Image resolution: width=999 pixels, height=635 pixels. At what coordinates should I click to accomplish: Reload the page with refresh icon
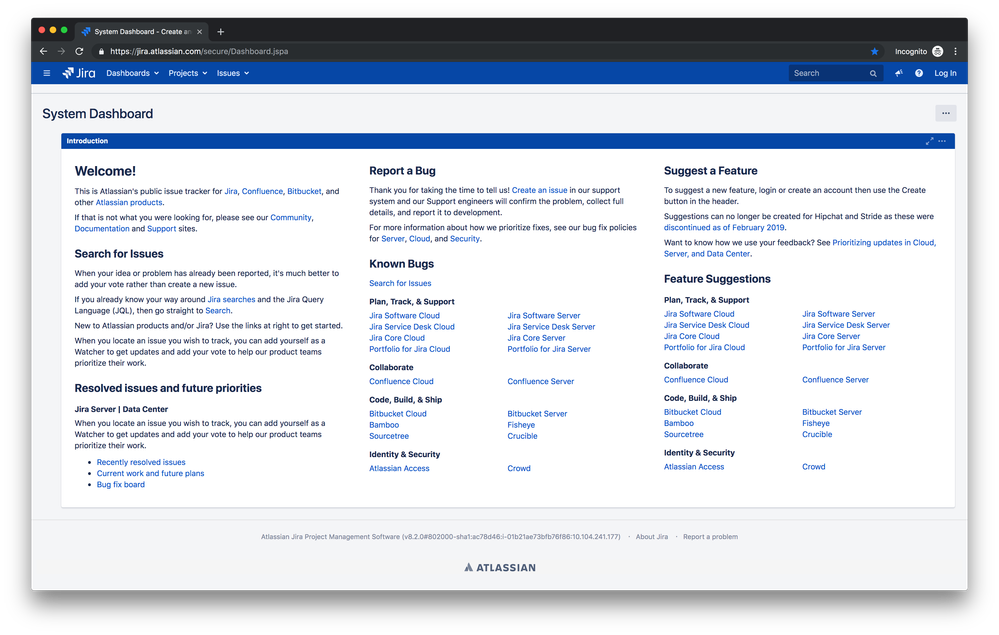(x=79, y=52)
